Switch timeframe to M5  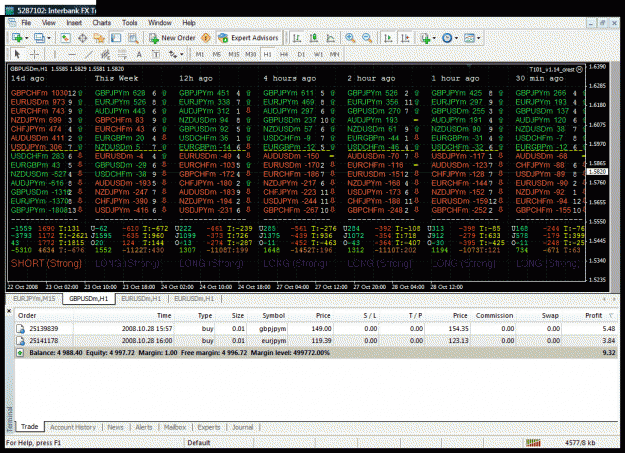point(216,54)
